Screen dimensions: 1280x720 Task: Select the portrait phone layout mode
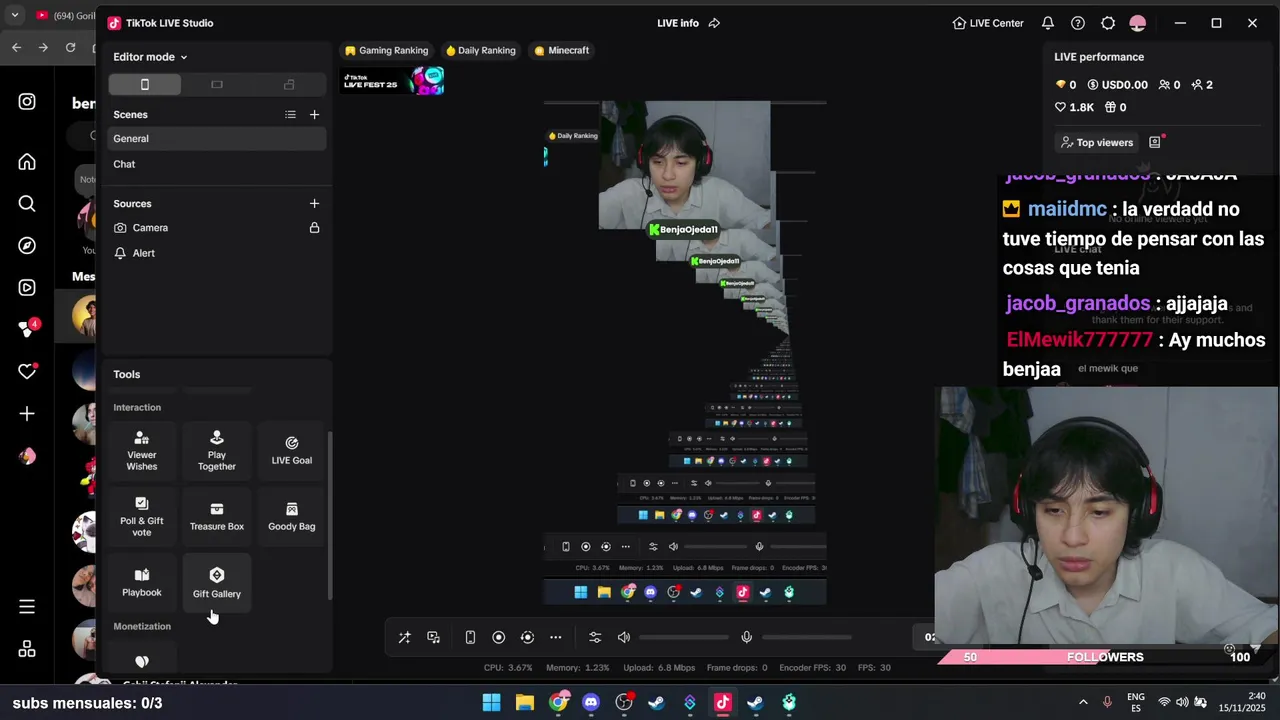coord(144,84)
